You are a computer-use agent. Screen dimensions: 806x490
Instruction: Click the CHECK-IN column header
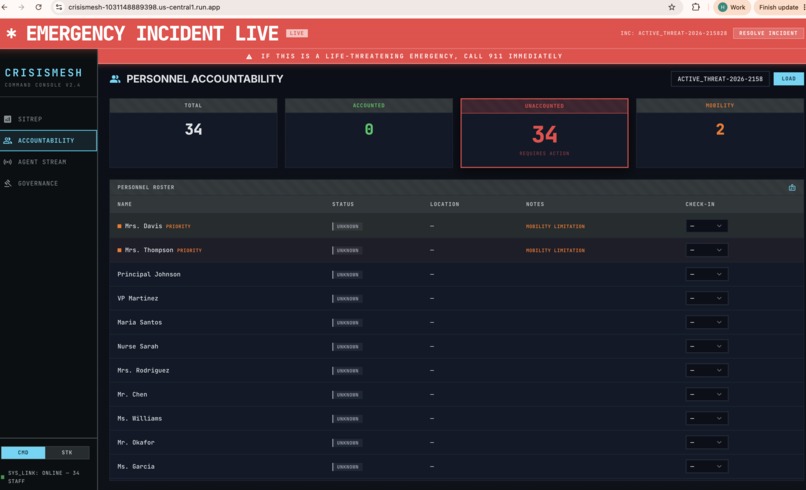pyautogui.click(x=700, y=204)
